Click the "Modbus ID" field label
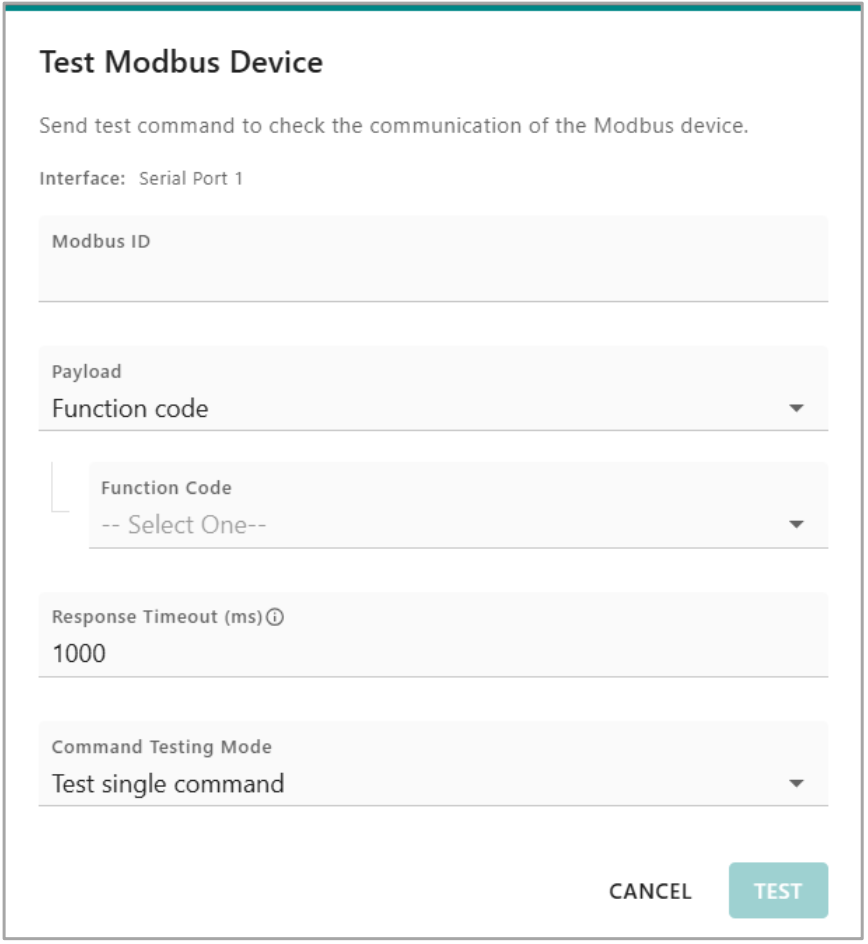Image resolution: width=868 pixels, height=944 pixels. [x=101, y=242]
